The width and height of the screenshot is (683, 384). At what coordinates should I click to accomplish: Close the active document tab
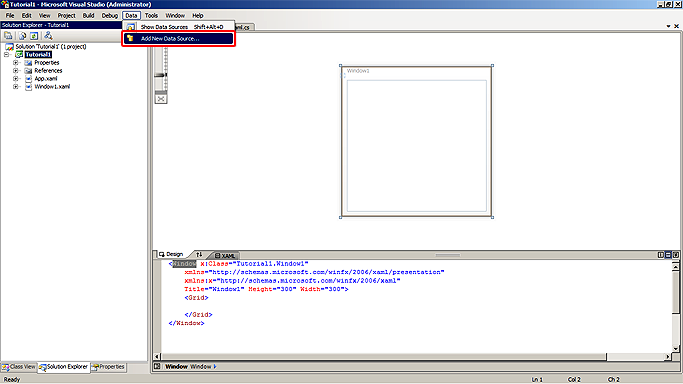676,26
